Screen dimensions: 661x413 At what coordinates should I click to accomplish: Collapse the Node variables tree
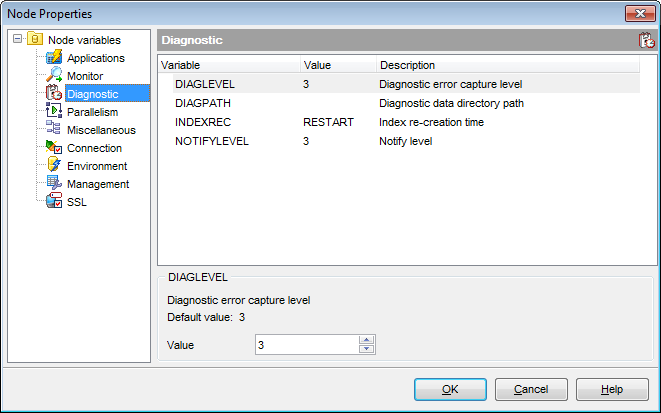click(17, 40)
